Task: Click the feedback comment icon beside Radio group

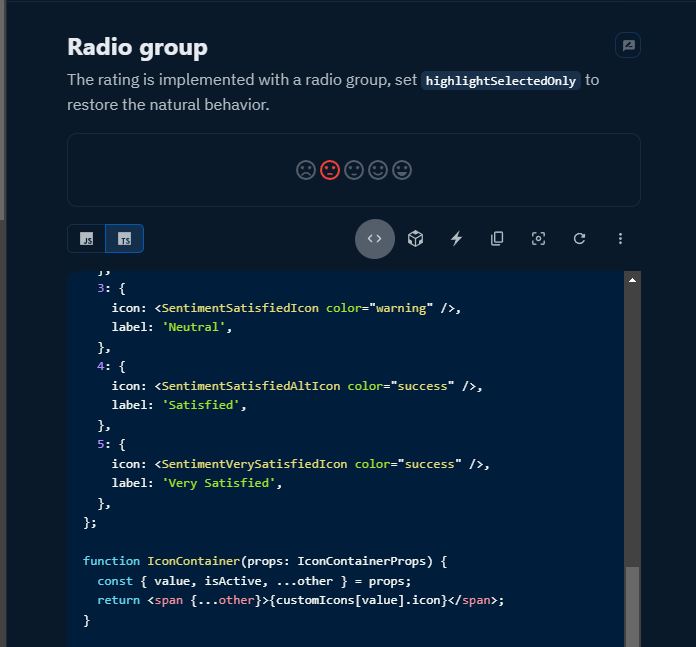Action: [x=628, y=45]
